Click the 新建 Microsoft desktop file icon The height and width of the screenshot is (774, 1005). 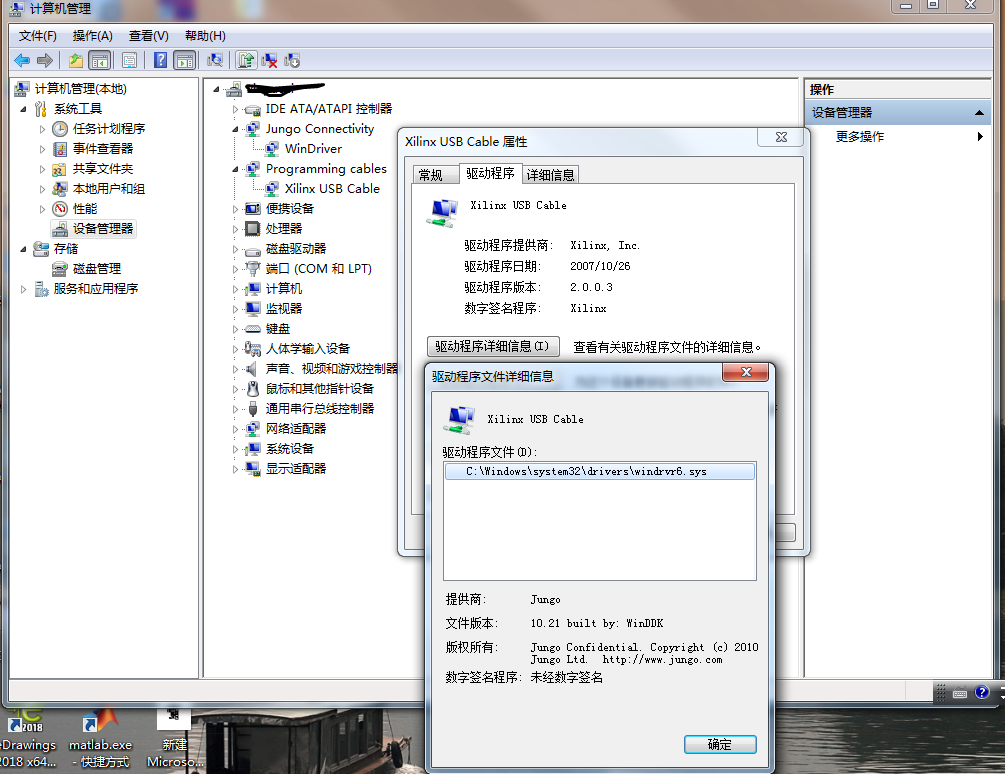[x=174, y=739]
